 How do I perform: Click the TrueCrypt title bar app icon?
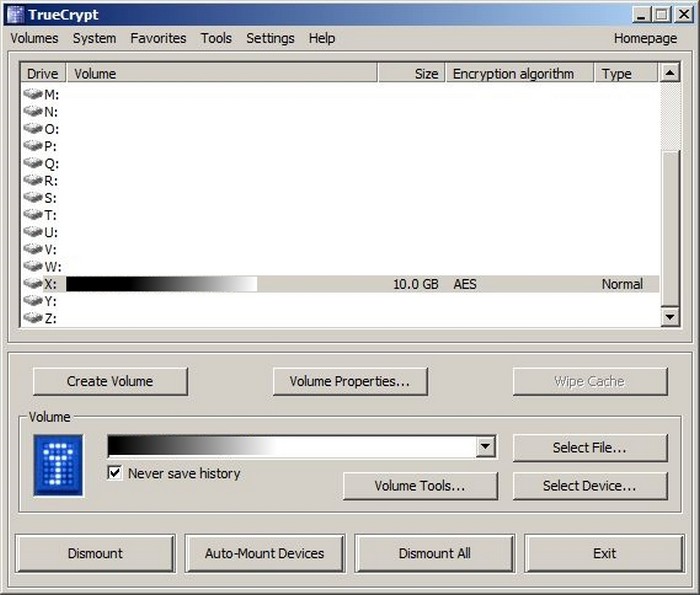[15, 15]
